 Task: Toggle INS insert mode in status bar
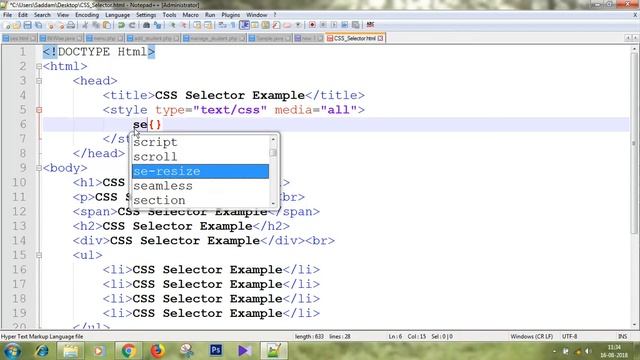622,337
